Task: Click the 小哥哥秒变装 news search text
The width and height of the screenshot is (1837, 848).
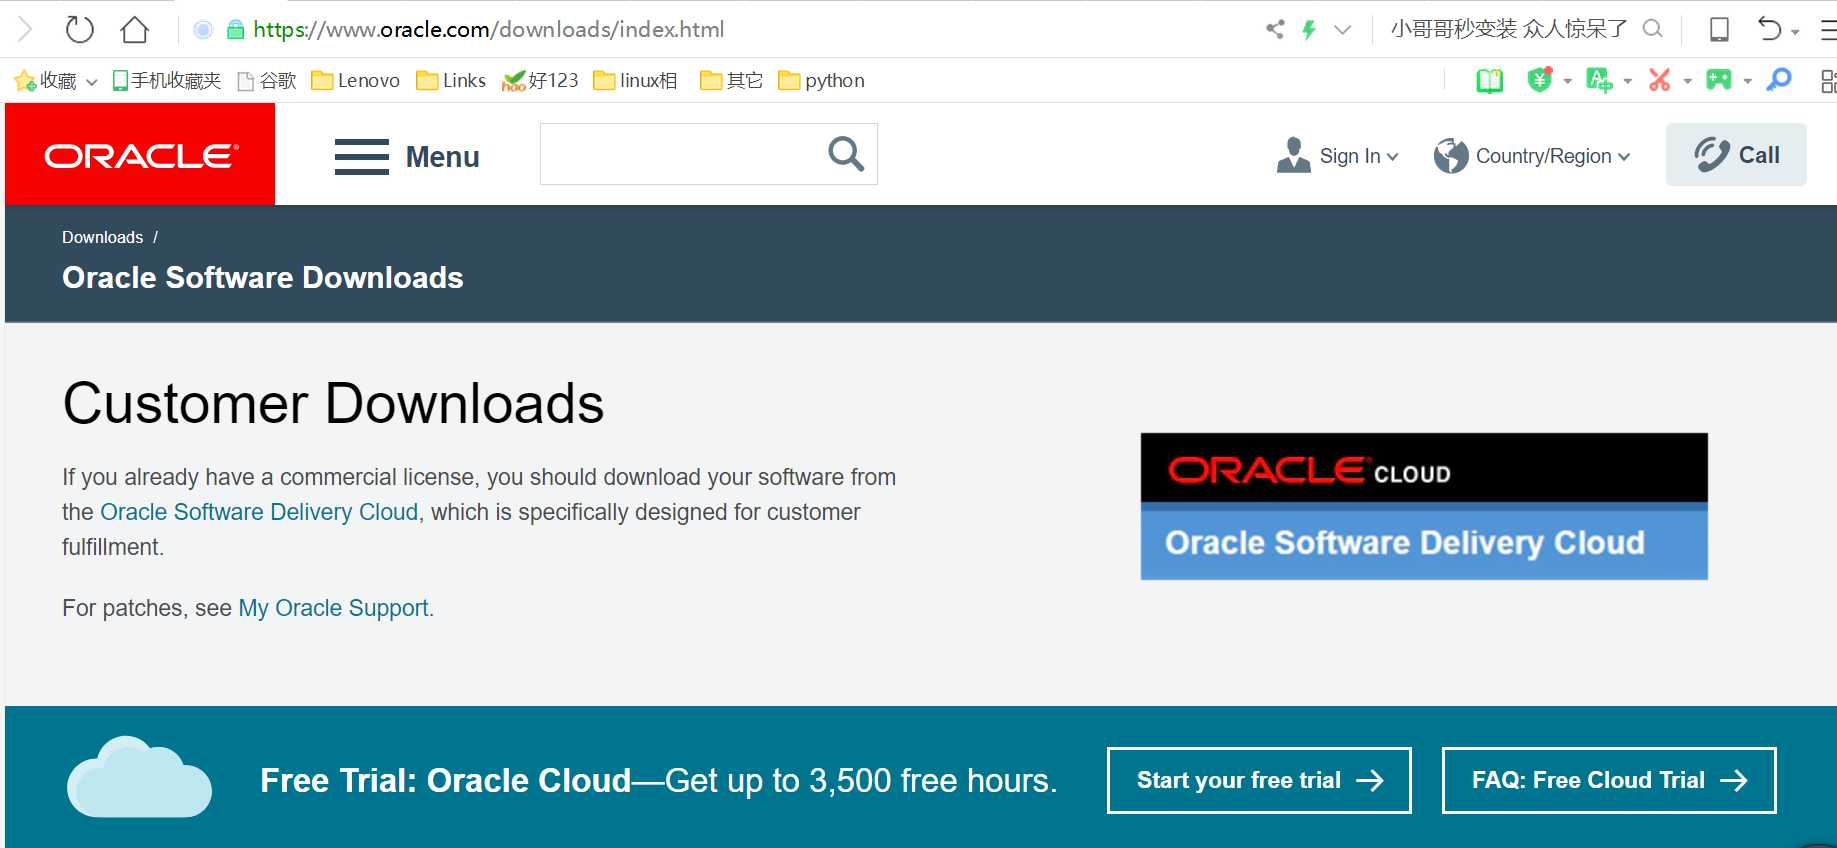Action: click(1508, 29)
